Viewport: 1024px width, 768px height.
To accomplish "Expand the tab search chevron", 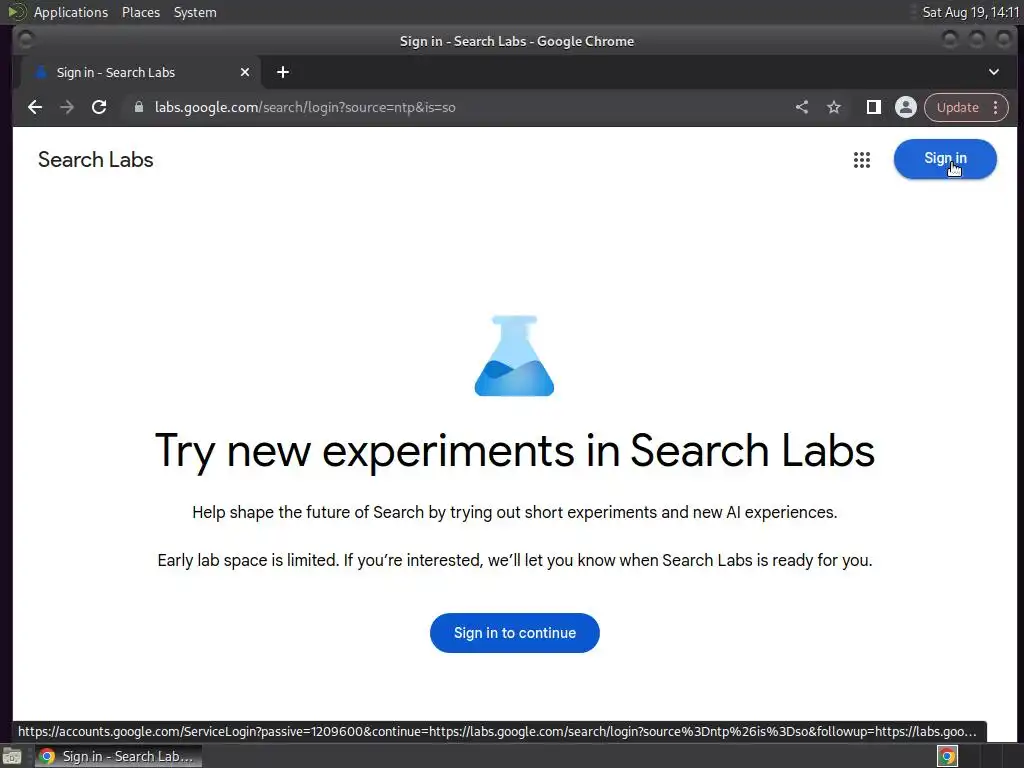I will [993, 72].
